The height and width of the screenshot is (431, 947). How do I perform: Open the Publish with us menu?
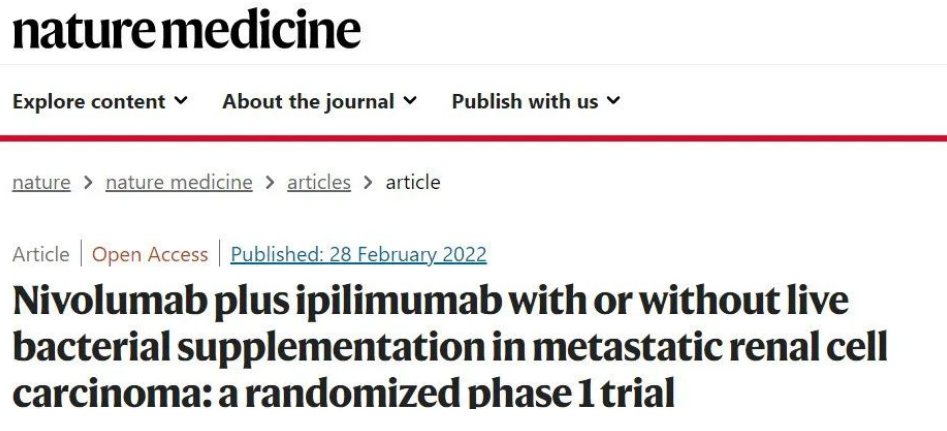pos(536,101)
